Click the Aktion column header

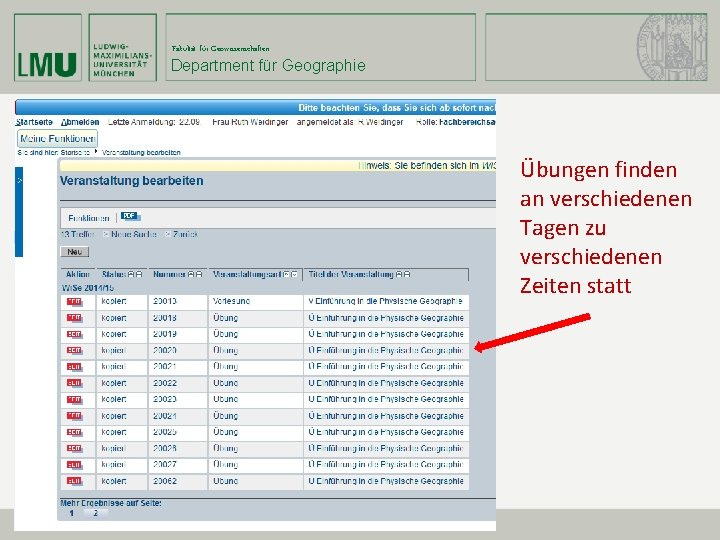[x=78, y=274]
